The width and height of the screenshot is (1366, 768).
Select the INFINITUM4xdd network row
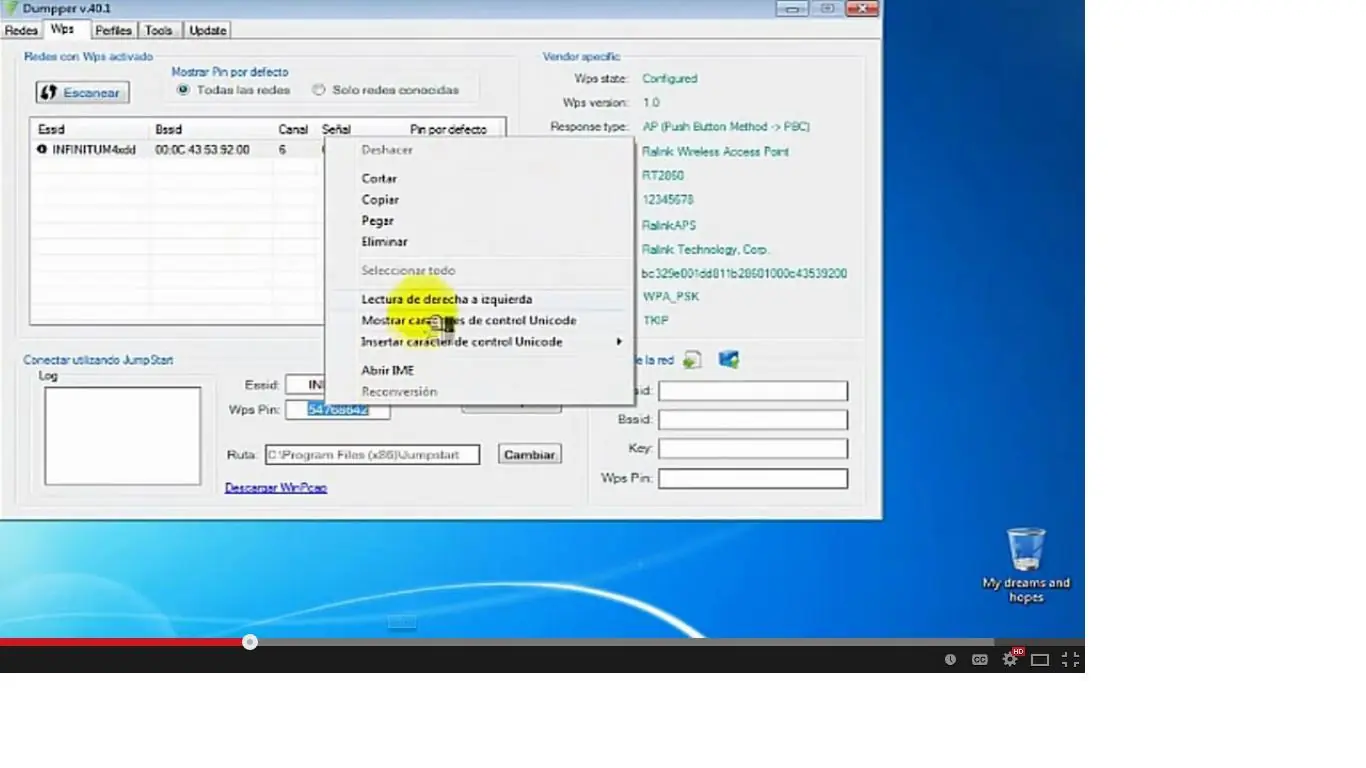(180, 149)
